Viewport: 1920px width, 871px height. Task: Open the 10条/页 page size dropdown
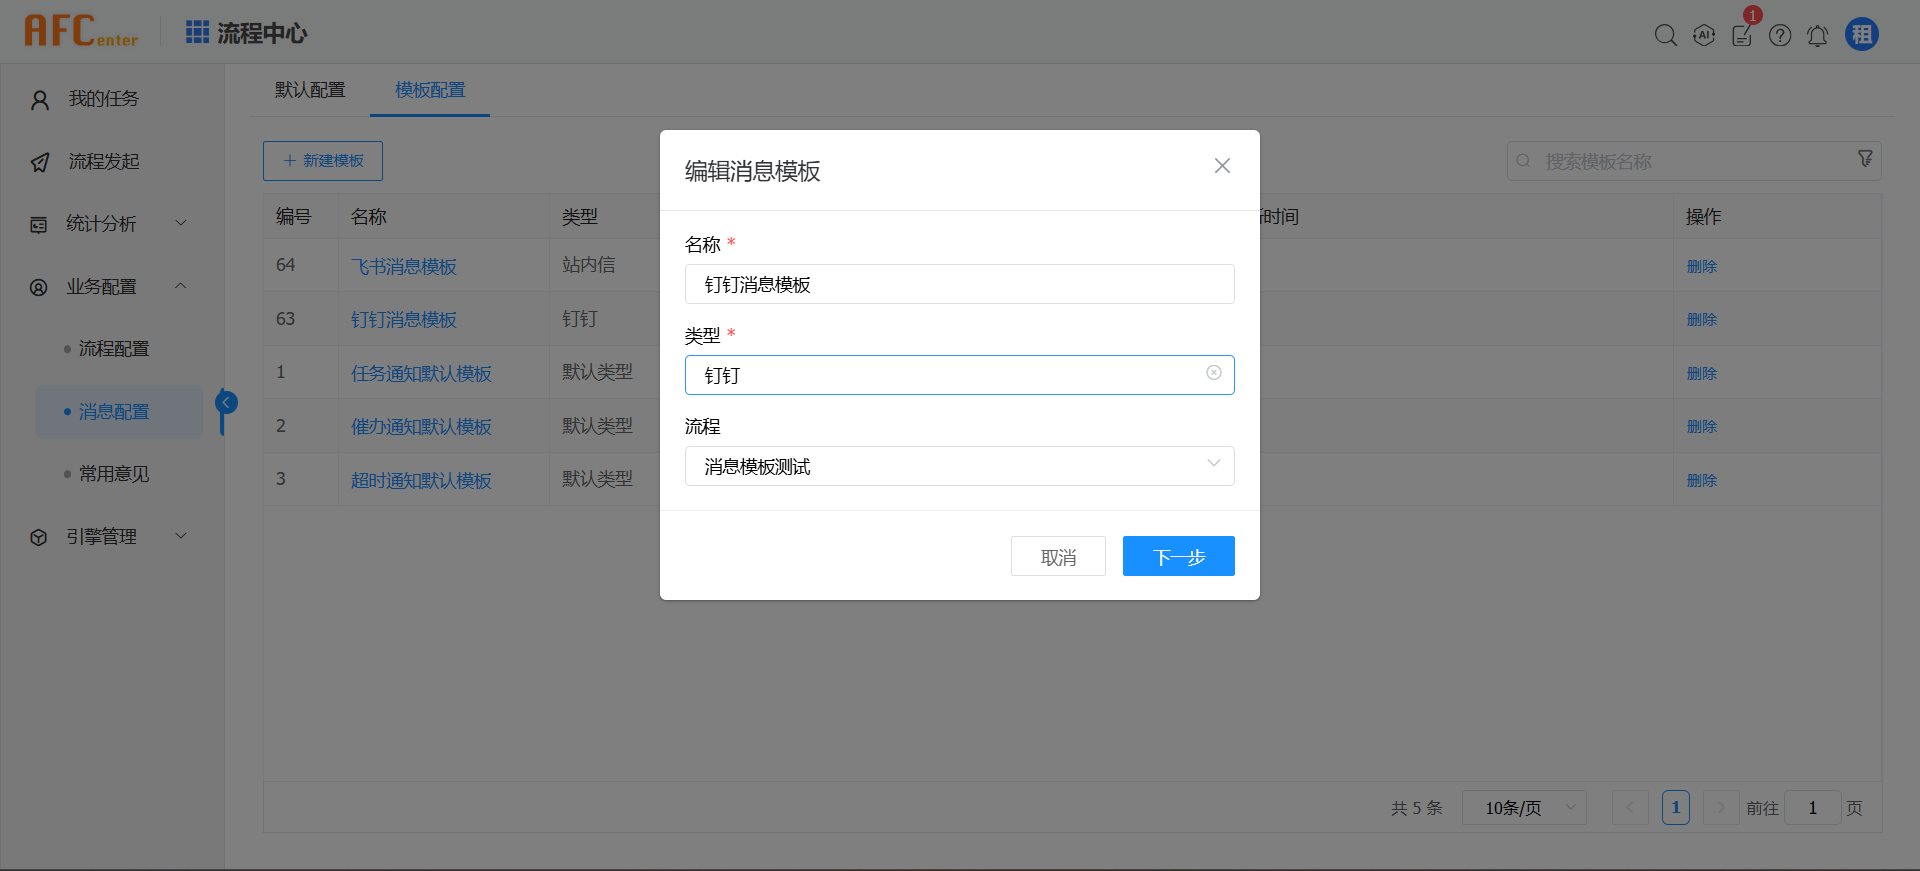1524,808
